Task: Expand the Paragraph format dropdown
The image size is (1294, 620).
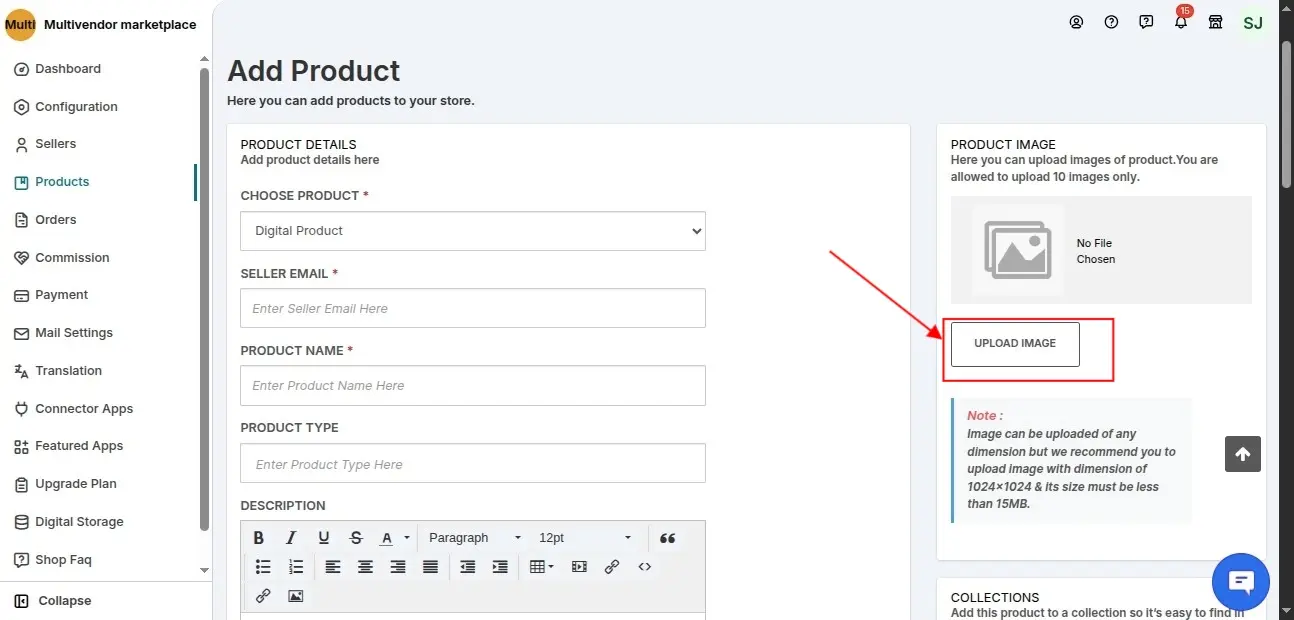Action: point(474,538)
